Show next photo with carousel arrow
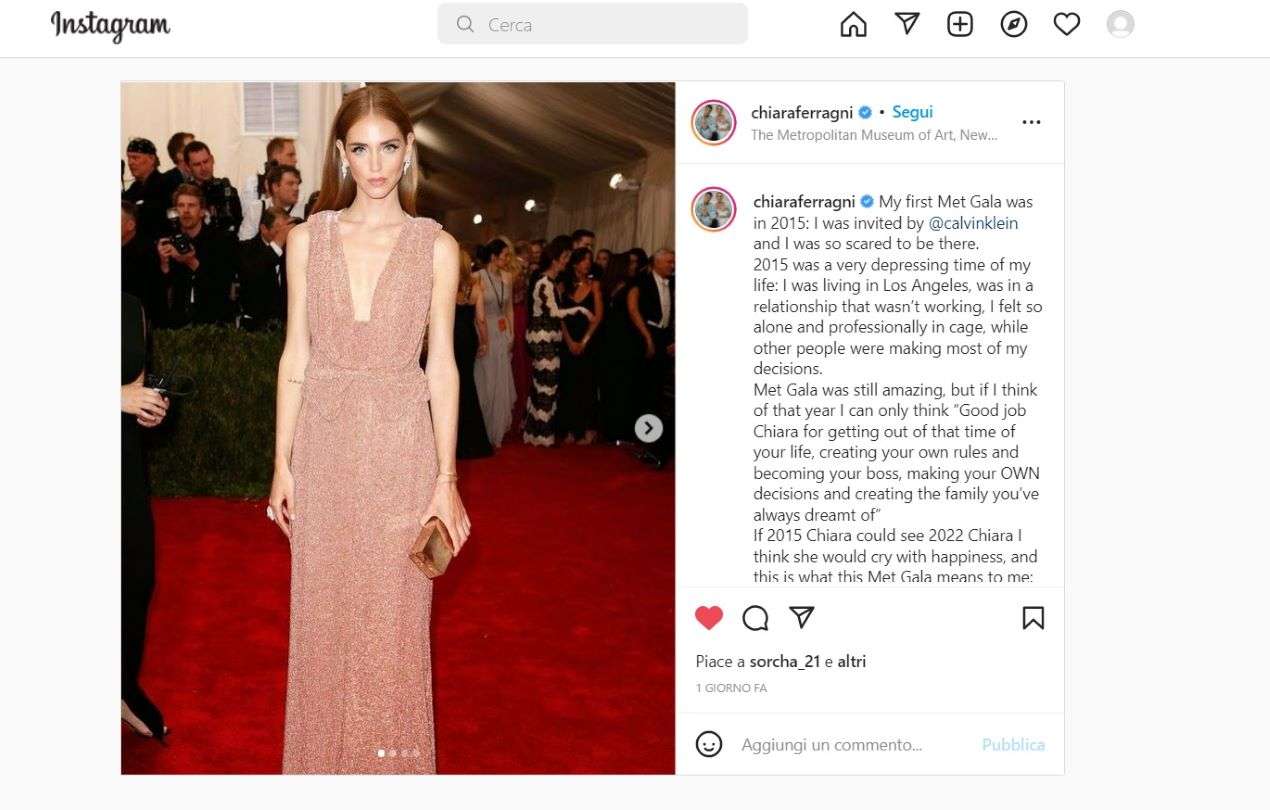 [x=649, y=428]
